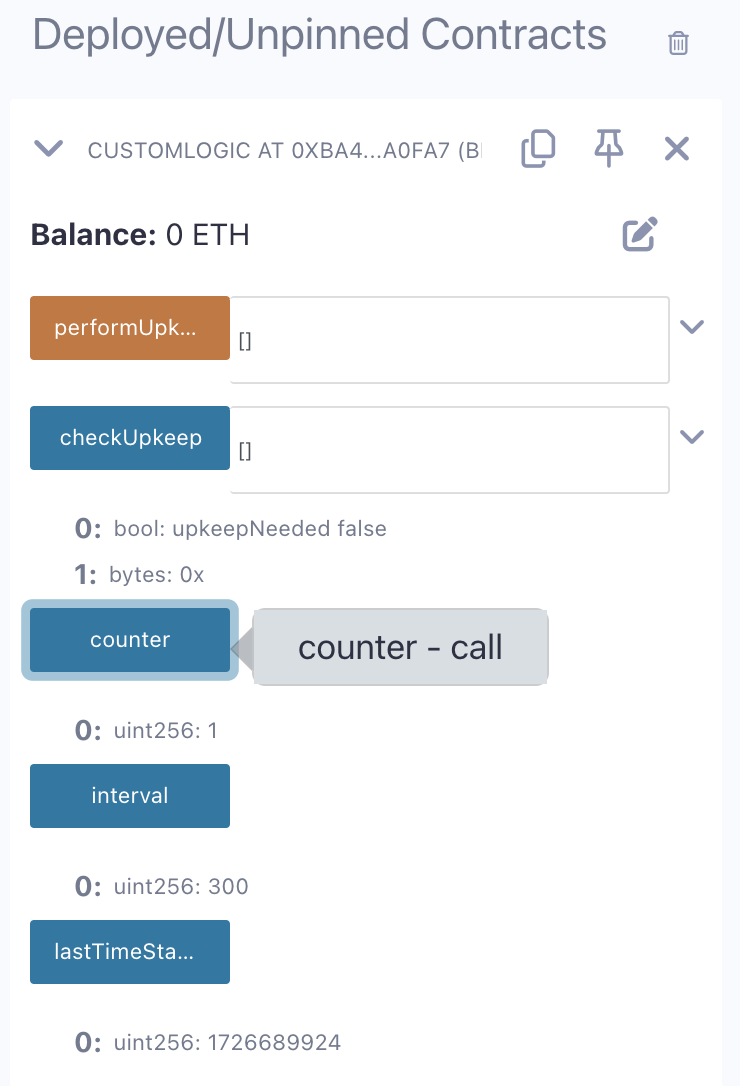Image resolution: width=740 pixels, height=1086 pixels.
Task: Click the CUSTOMLOGIC AT 0XBA4 contract title
Action: click(284, 151)
